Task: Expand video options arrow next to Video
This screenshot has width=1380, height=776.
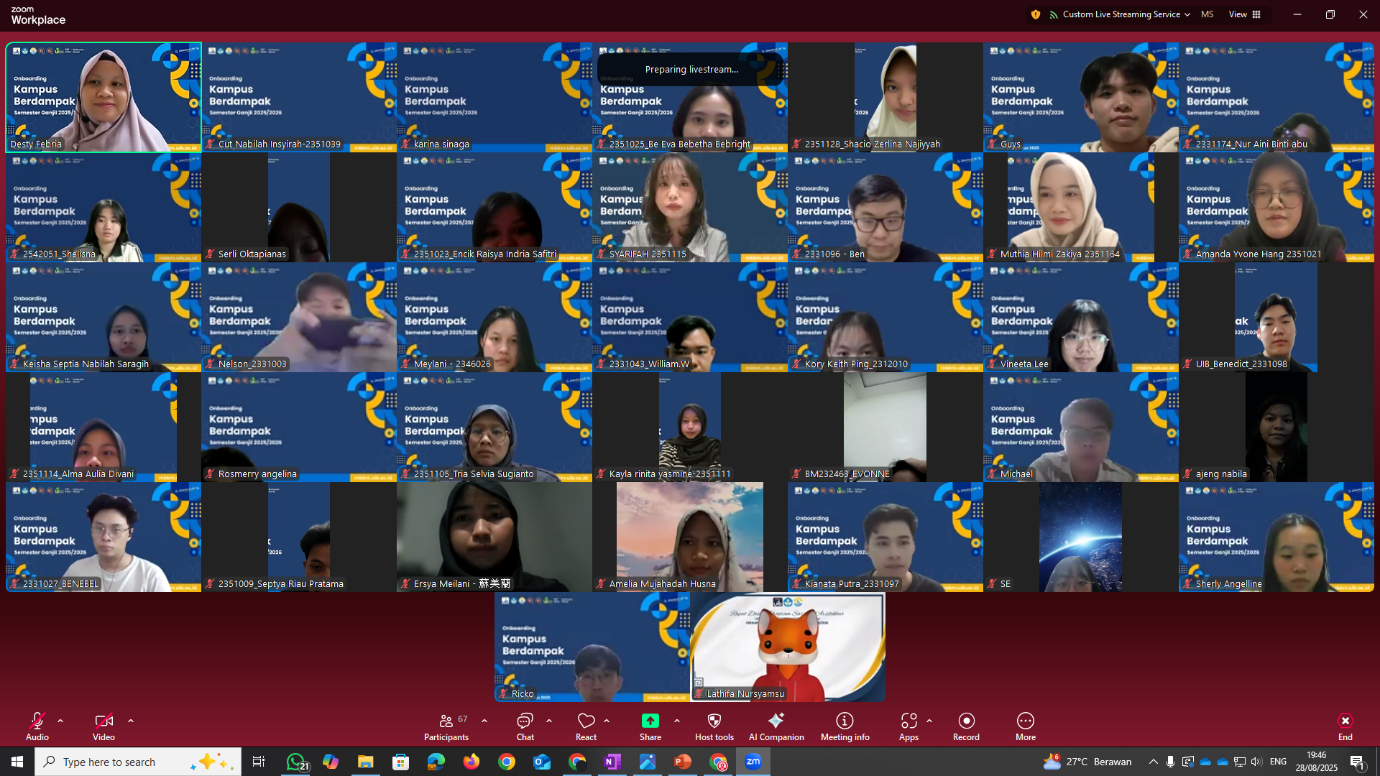Action: (130, 720)
